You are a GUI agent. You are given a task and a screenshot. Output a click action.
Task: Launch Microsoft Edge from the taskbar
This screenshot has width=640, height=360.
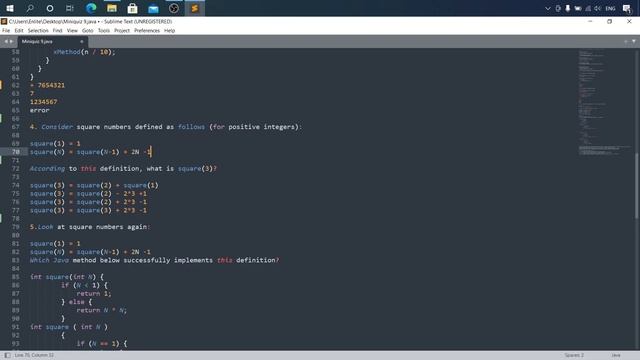pos(91,8)
